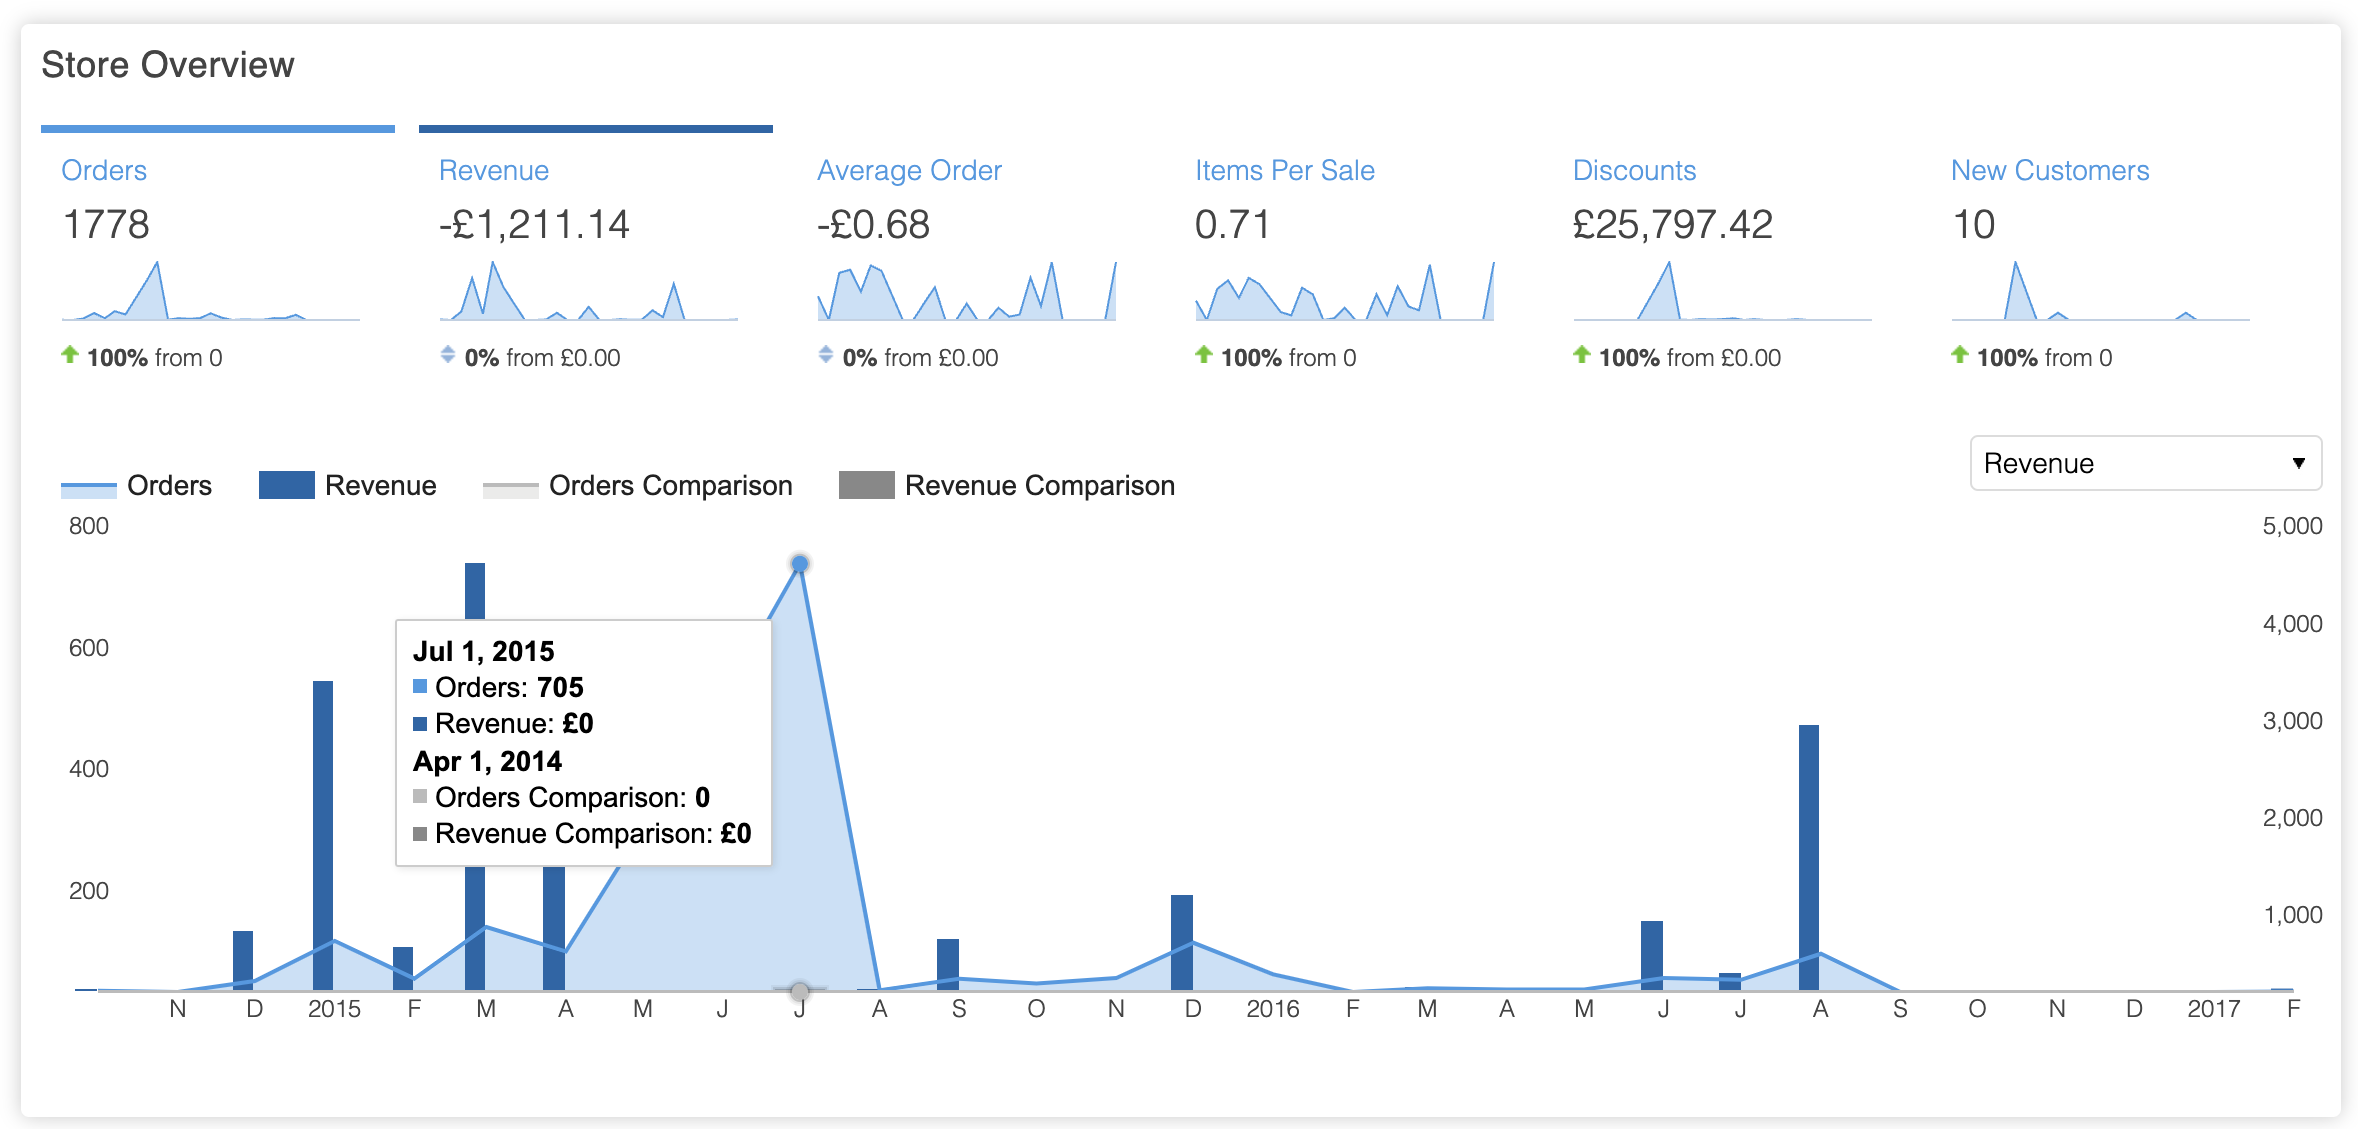This screenshot has height=1129, width=2358.
Task: Toggle Revenue Comparison legend swatch
Action: point(866,486)
